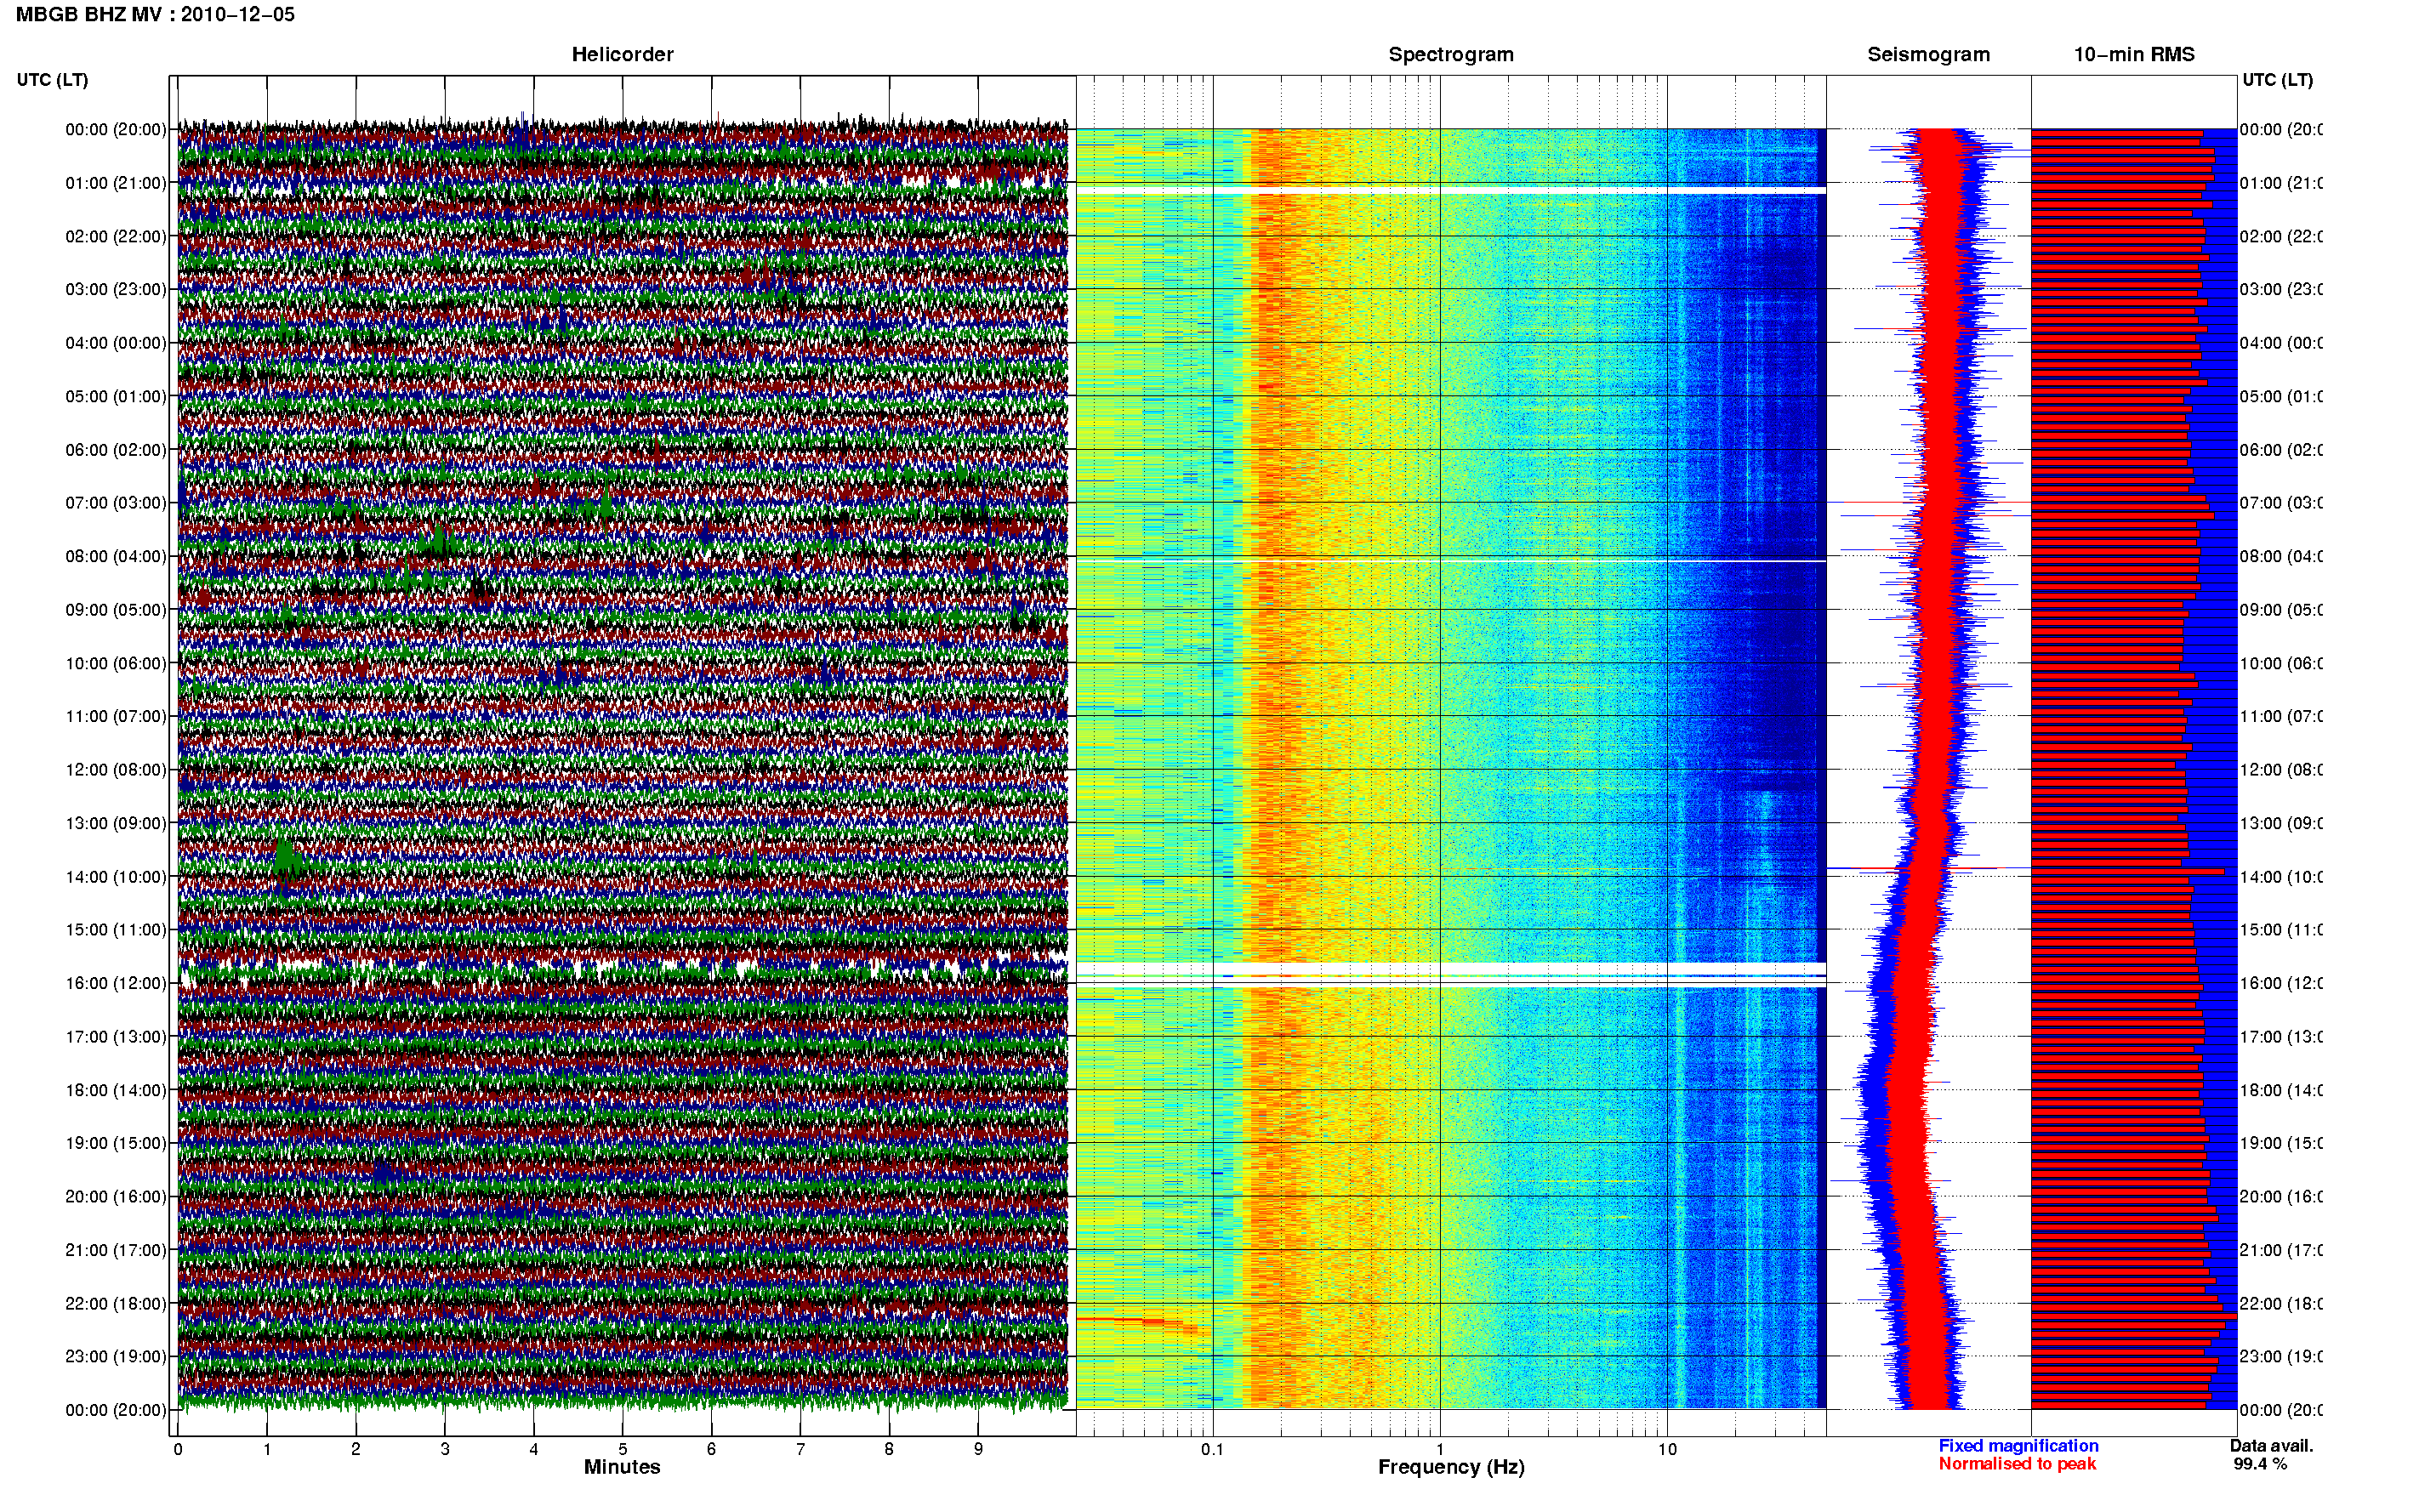This screenshot has height=1512, width=2419.
Task: Click the right 'UTC (LT)' axis label
Action: coord(2277,80)
